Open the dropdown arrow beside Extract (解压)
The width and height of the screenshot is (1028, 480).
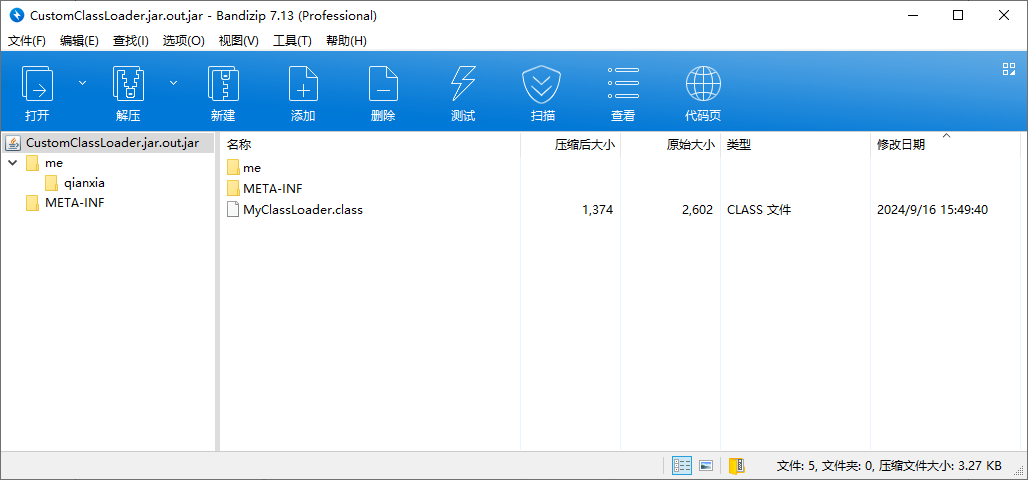(174, 82)
